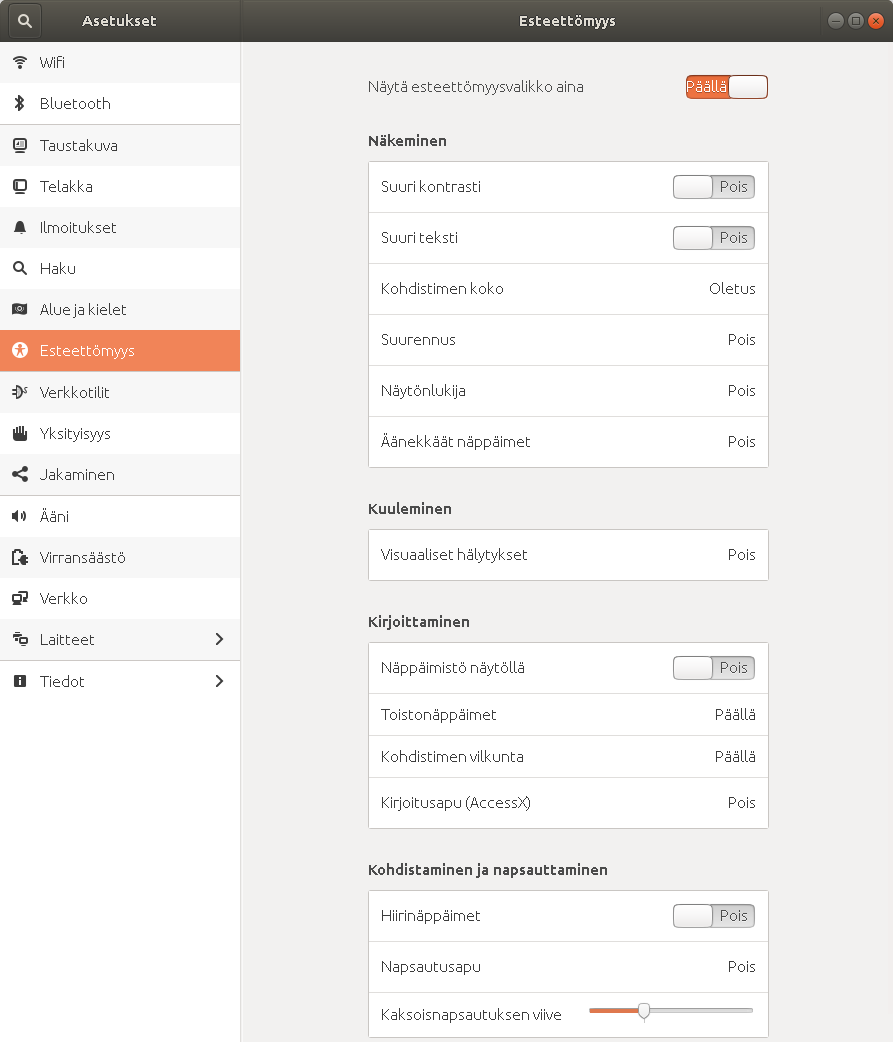Expand the Tiedot section arrow

click(x=219, y=681)
